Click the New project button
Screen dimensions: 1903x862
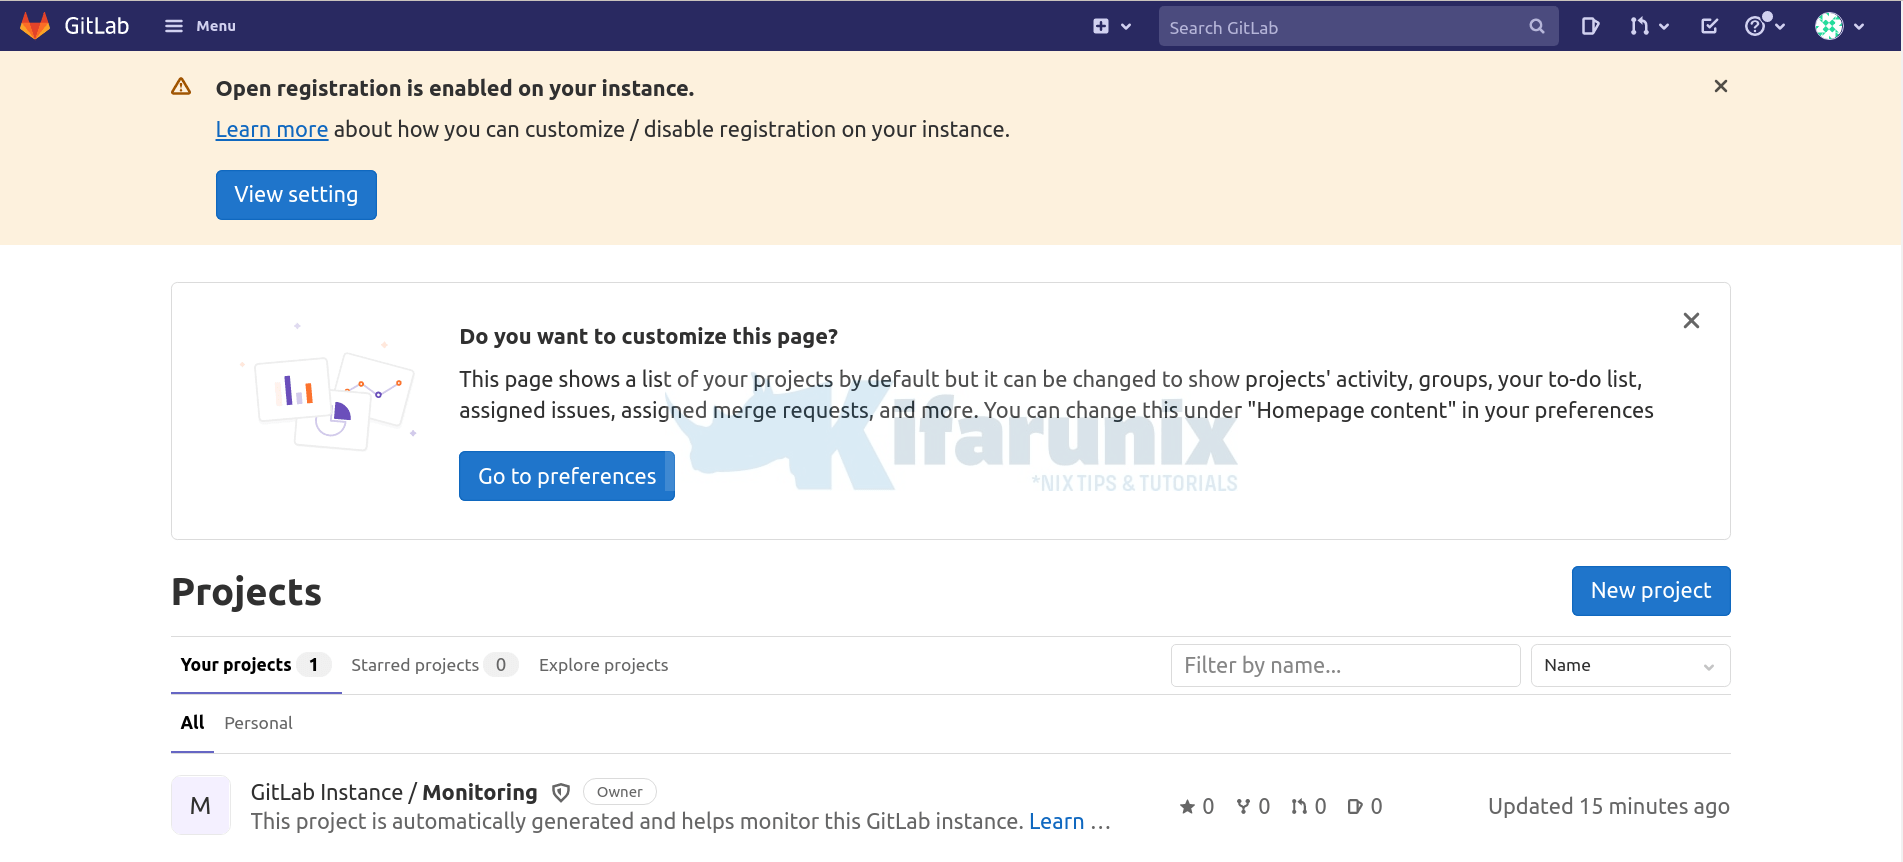(x=1651, y=591)
